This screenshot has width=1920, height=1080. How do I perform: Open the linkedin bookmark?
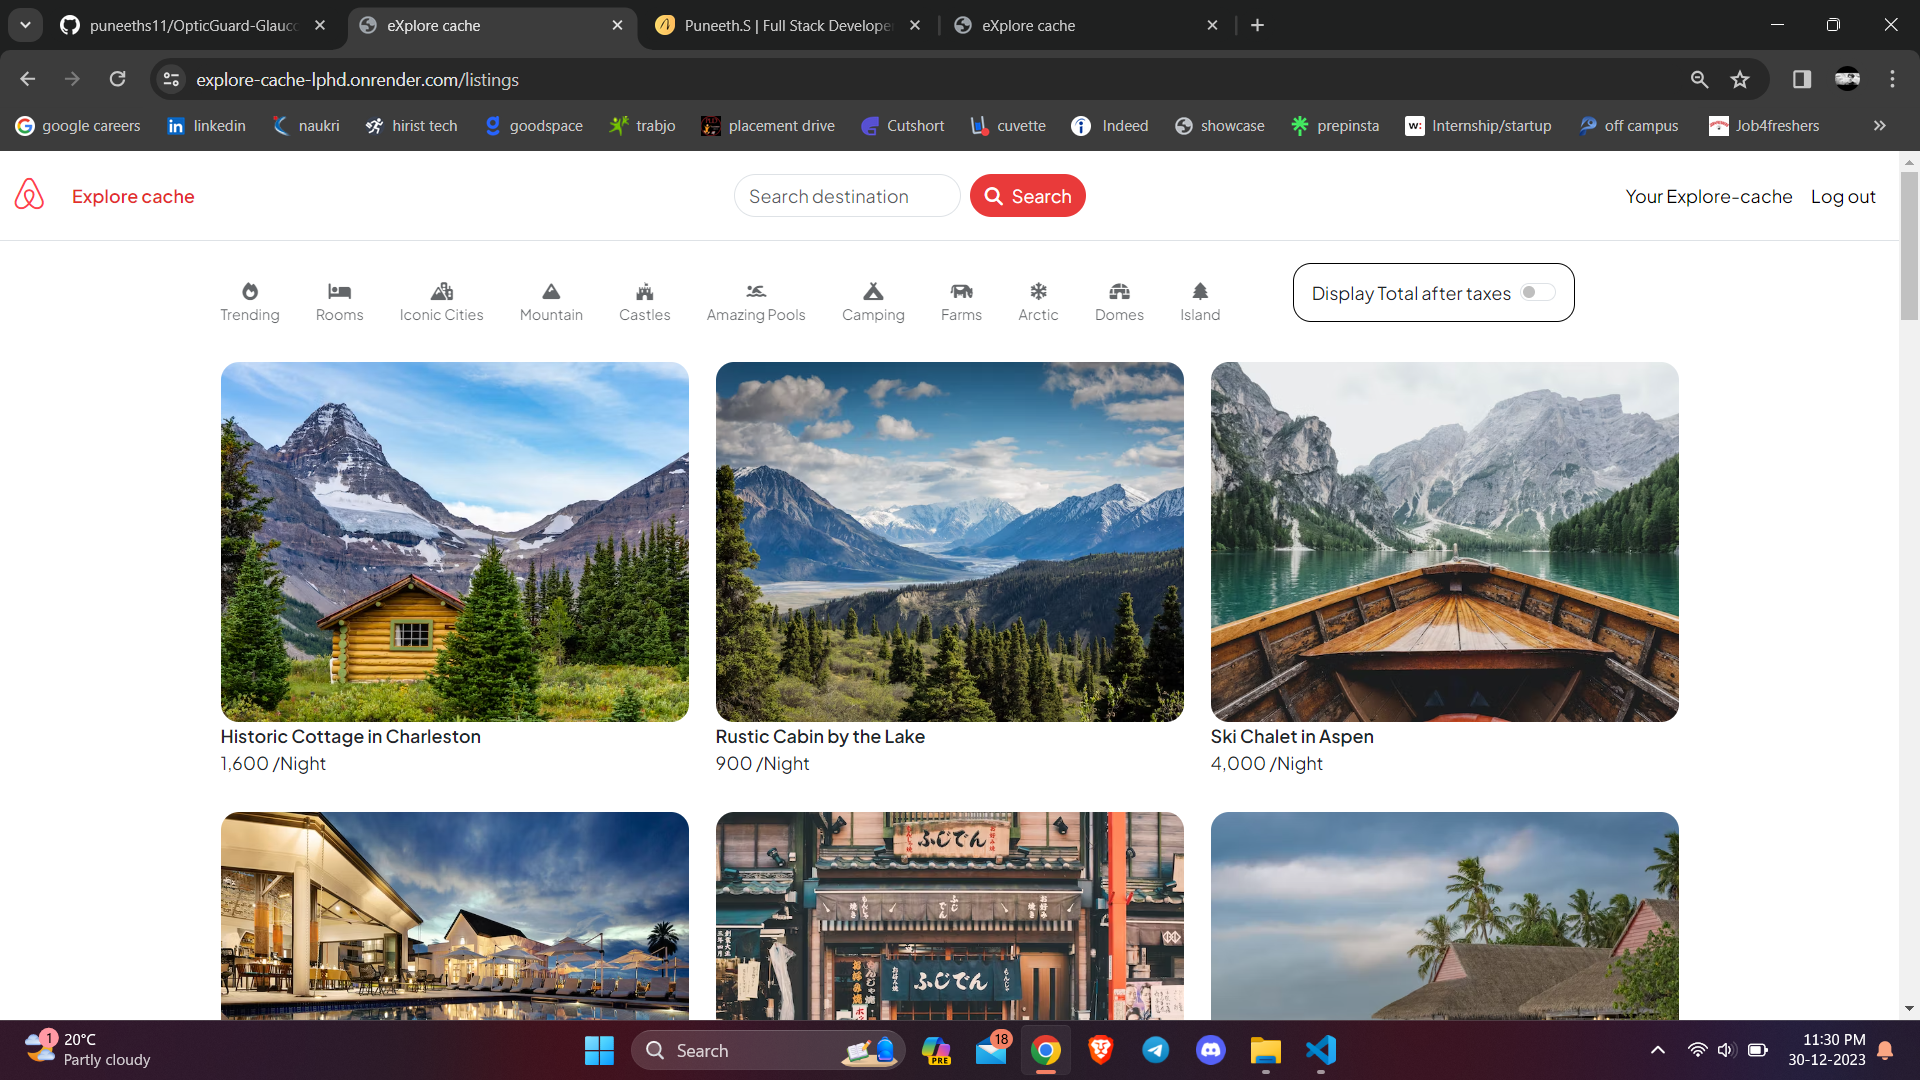tap(206, 126)
